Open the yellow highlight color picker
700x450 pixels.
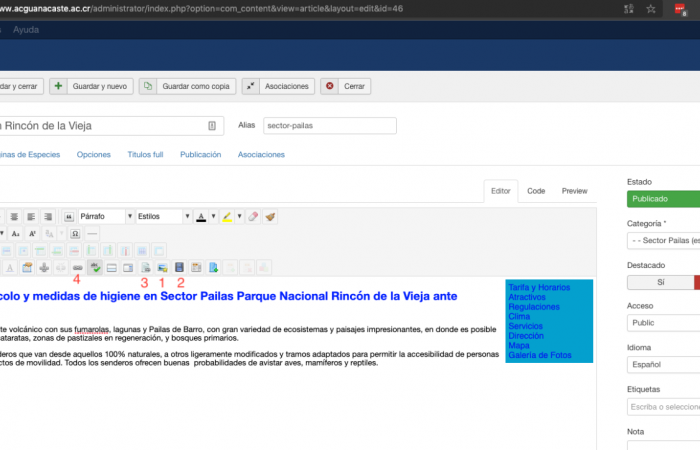pos(229,216)
